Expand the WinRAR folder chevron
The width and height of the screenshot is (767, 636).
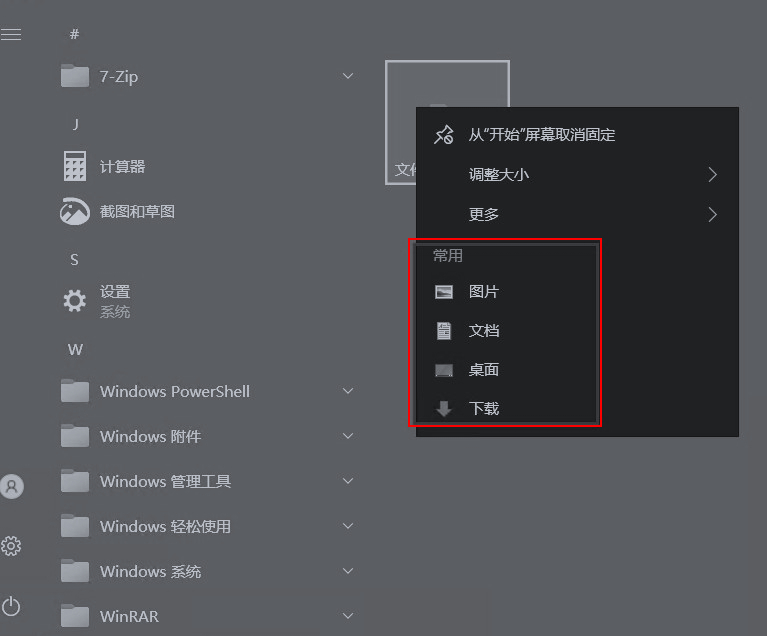(x=348, y=616)
